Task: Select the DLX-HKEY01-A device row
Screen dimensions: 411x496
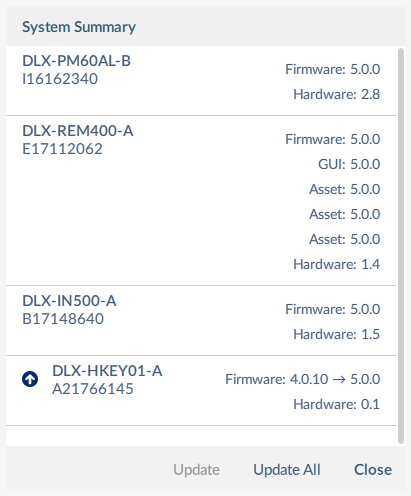Action: 201,391
